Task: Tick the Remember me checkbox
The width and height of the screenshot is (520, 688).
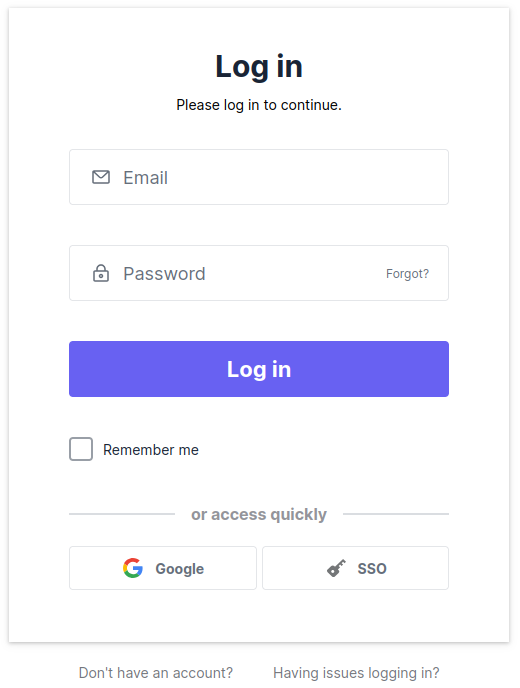Action: pyautogui.click(x=81, y=449)
